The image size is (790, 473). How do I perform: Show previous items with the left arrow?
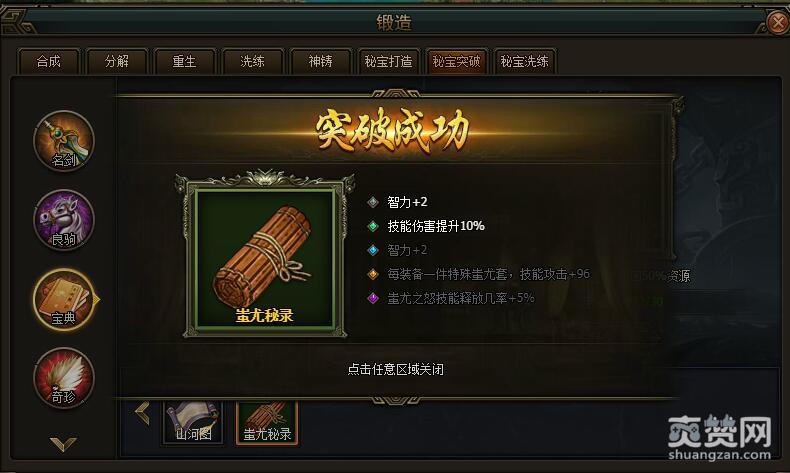point(143,414)
